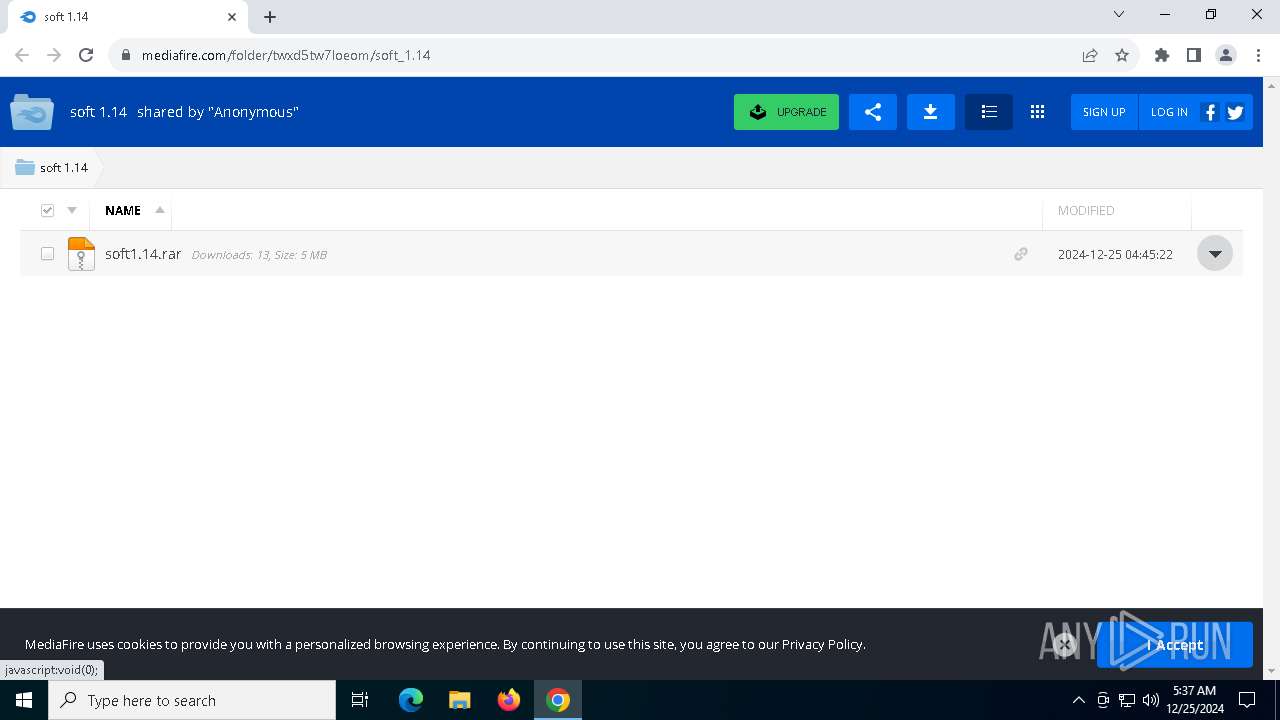Click the MediaFire folder logo icon

point(32,112)
